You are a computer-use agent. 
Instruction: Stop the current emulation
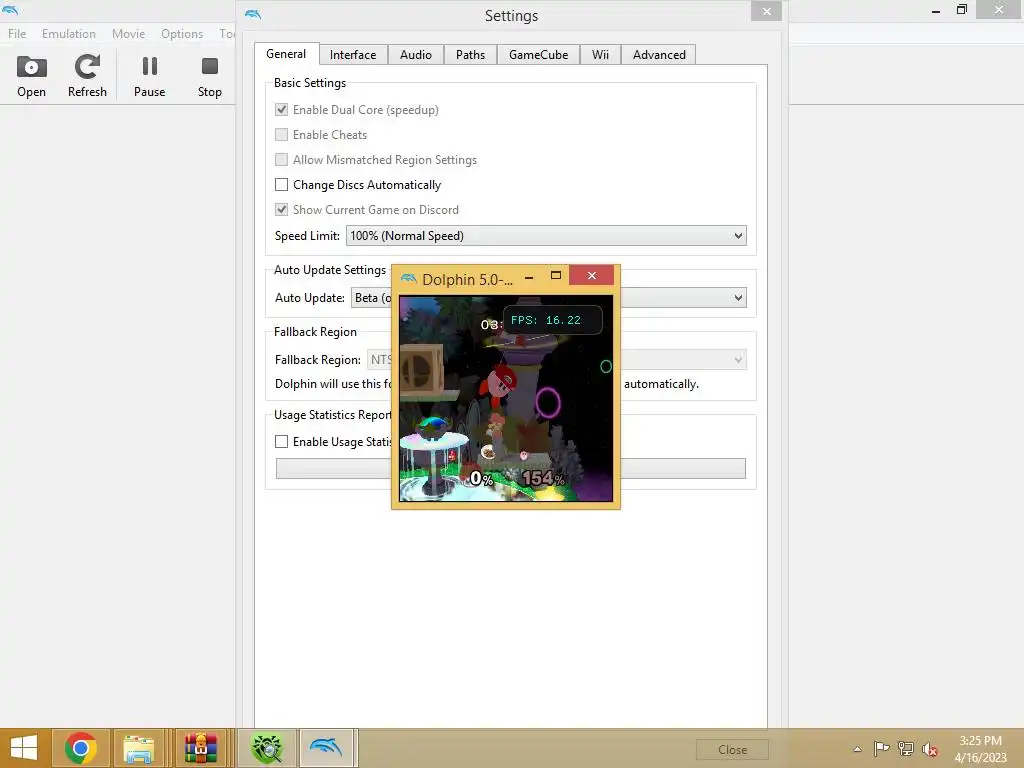(210, 76)
